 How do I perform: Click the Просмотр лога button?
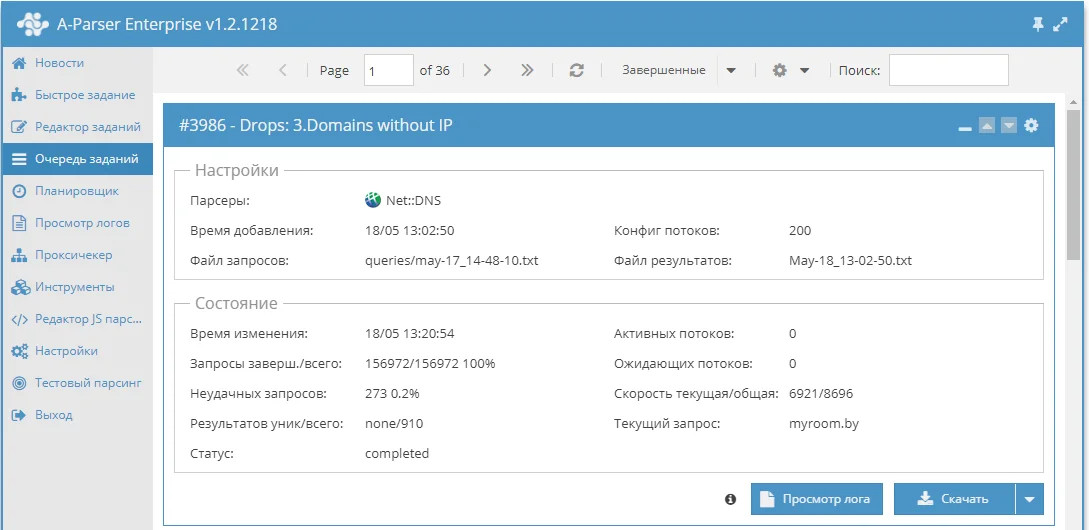point(816,499)
